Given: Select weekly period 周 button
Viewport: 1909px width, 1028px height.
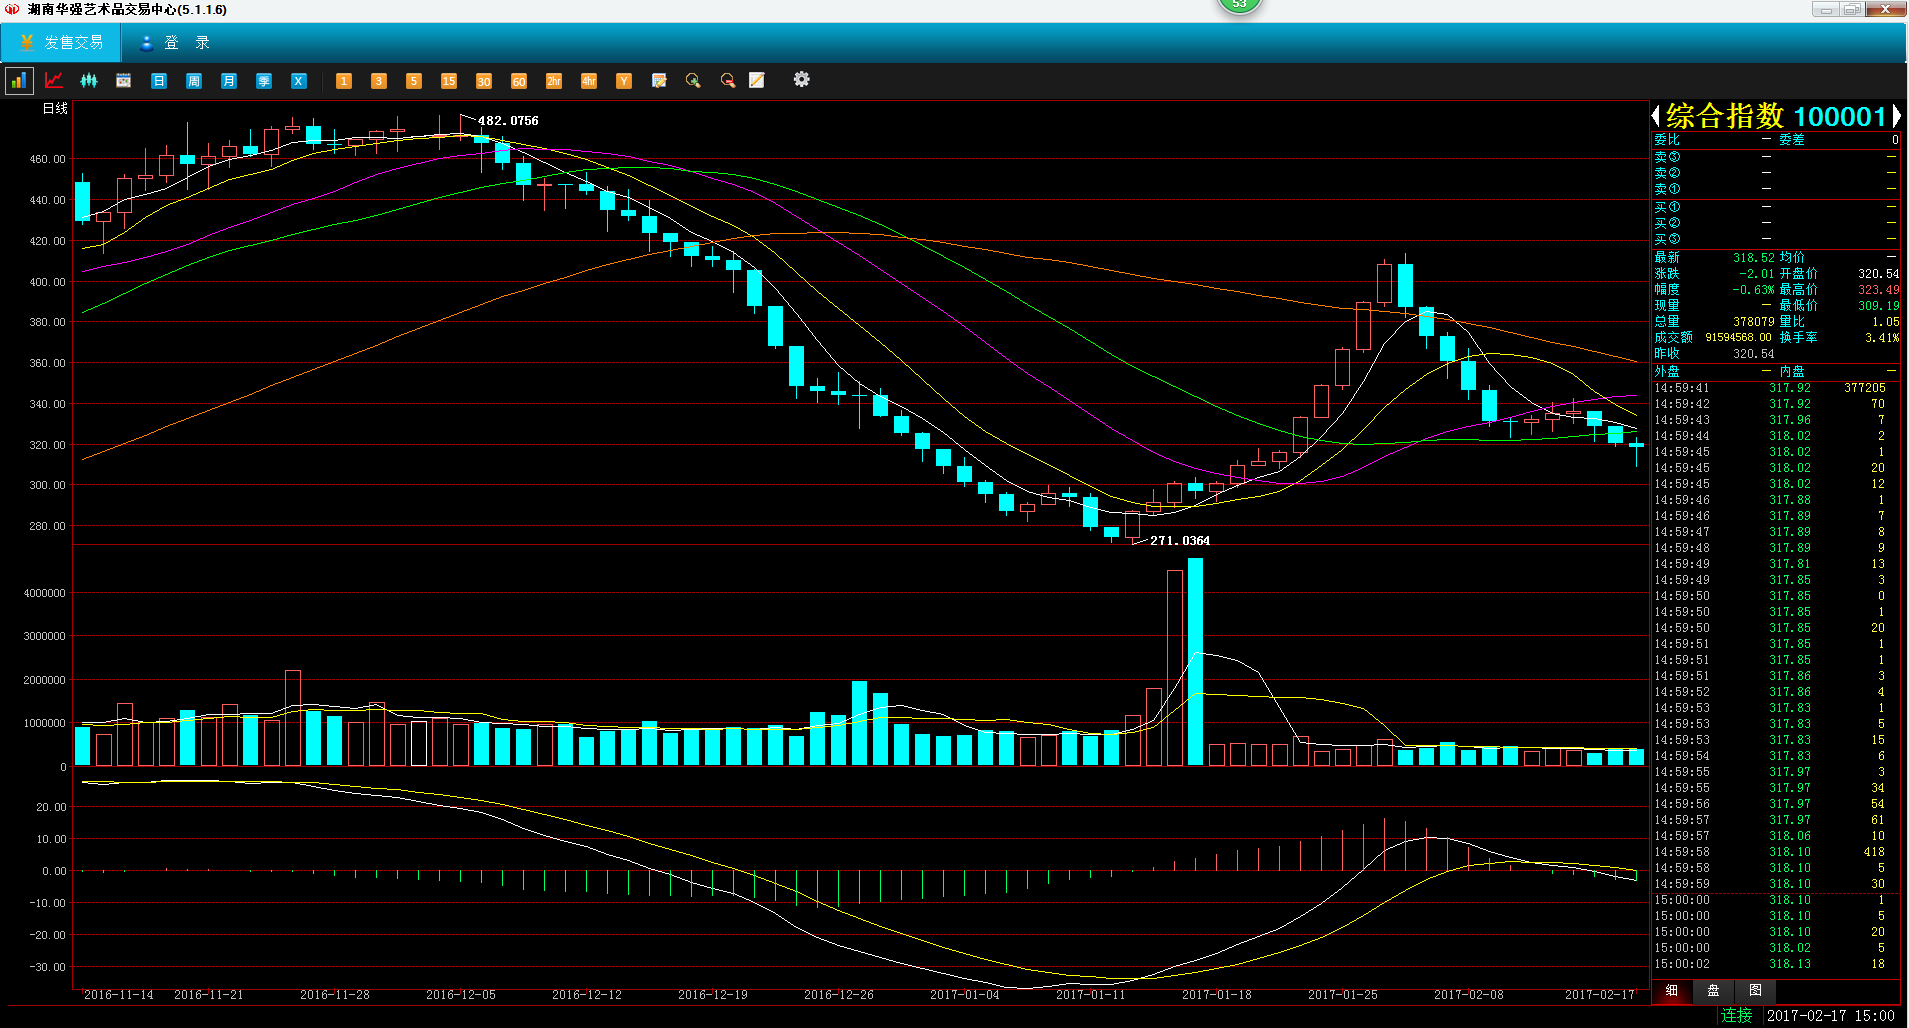Looking at the screenshot, I should pyautogui.click(x=194, y=81).
